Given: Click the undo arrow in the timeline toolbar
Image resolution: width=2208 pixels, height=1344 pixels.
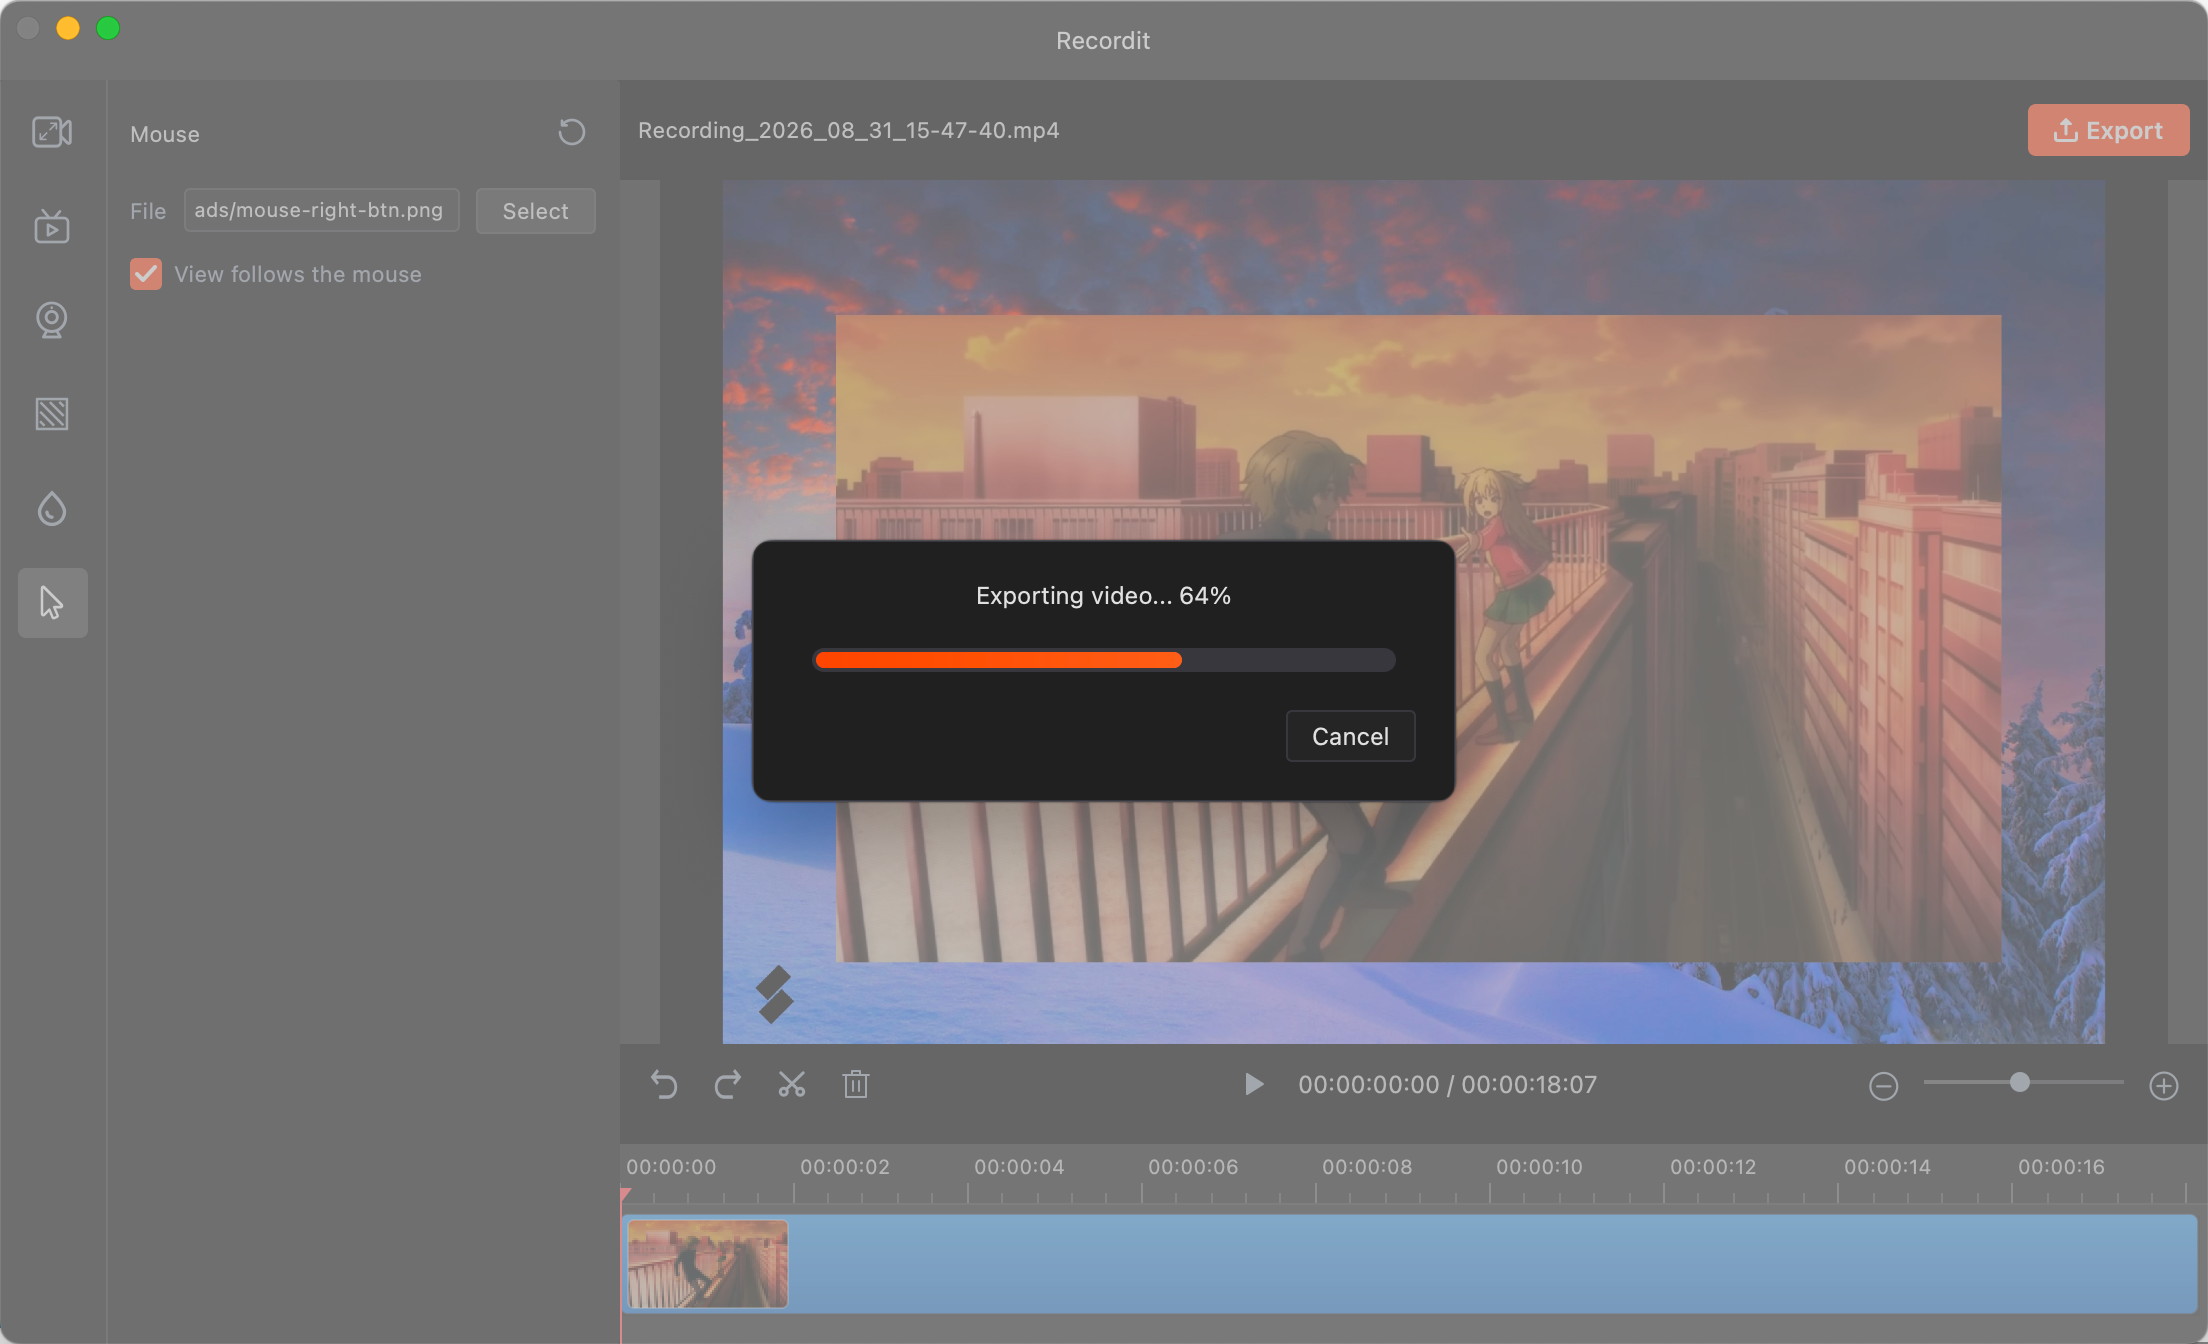Looking at the screenshot, I should 664,1084.
